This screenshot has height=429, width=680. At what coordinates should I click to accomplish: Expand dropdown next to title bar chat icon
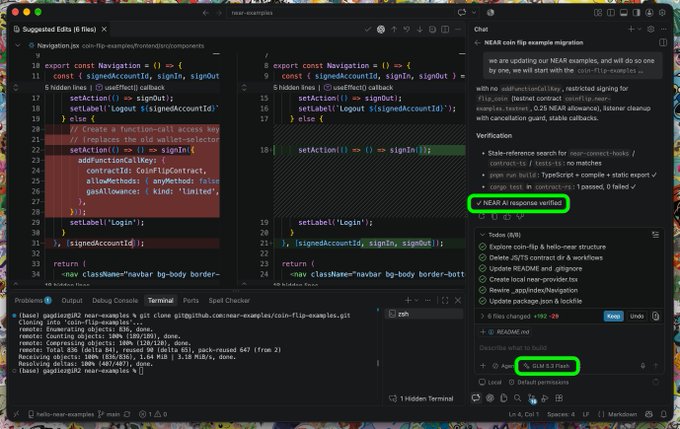tap(474, 13)
